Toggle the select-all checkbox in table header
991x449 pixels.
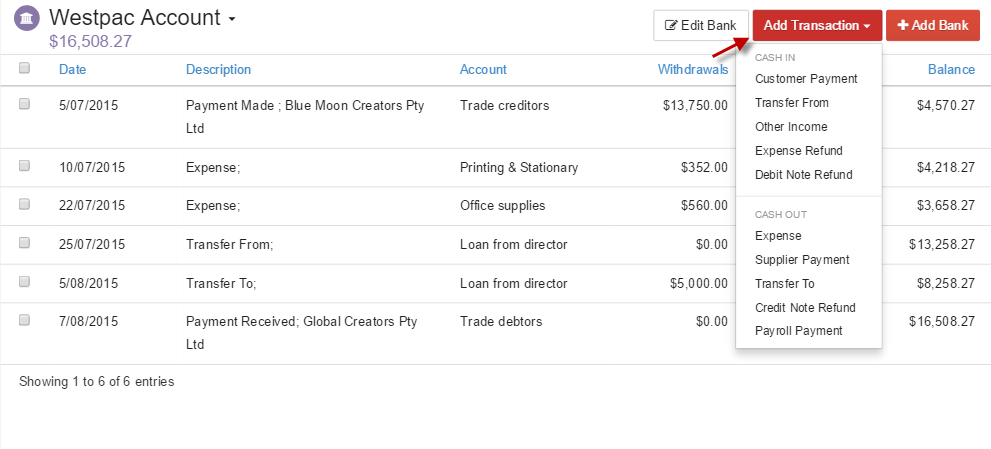pyautogui.click(x=25, y=68)
